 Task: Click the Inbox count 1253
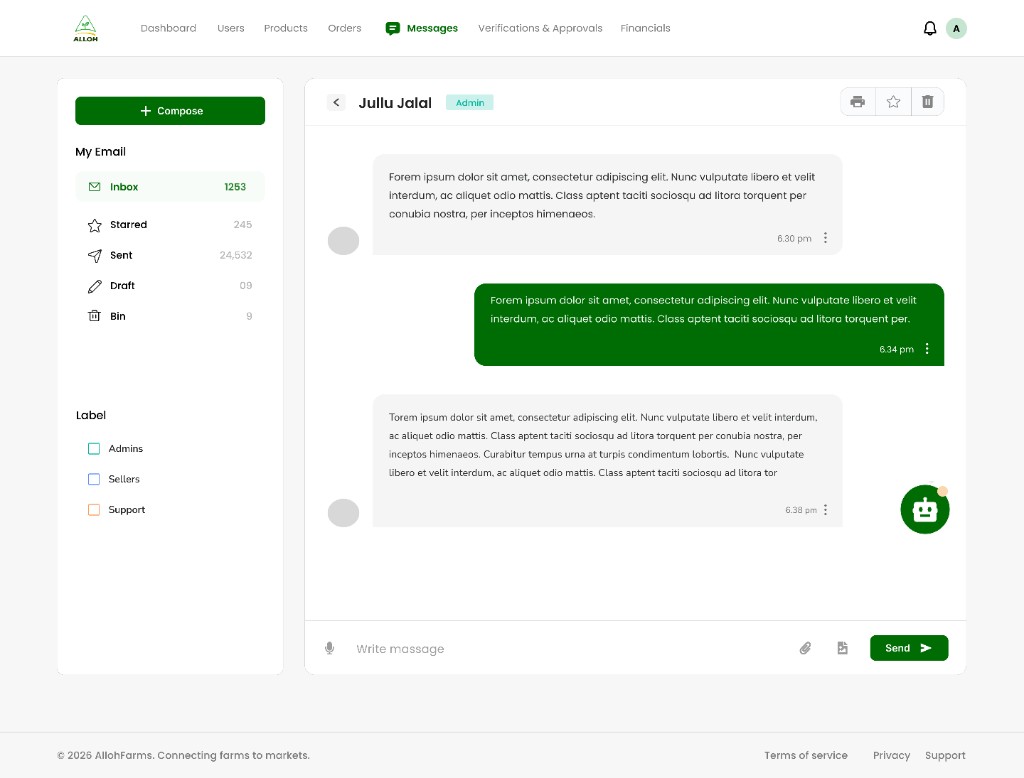point(235,187)
